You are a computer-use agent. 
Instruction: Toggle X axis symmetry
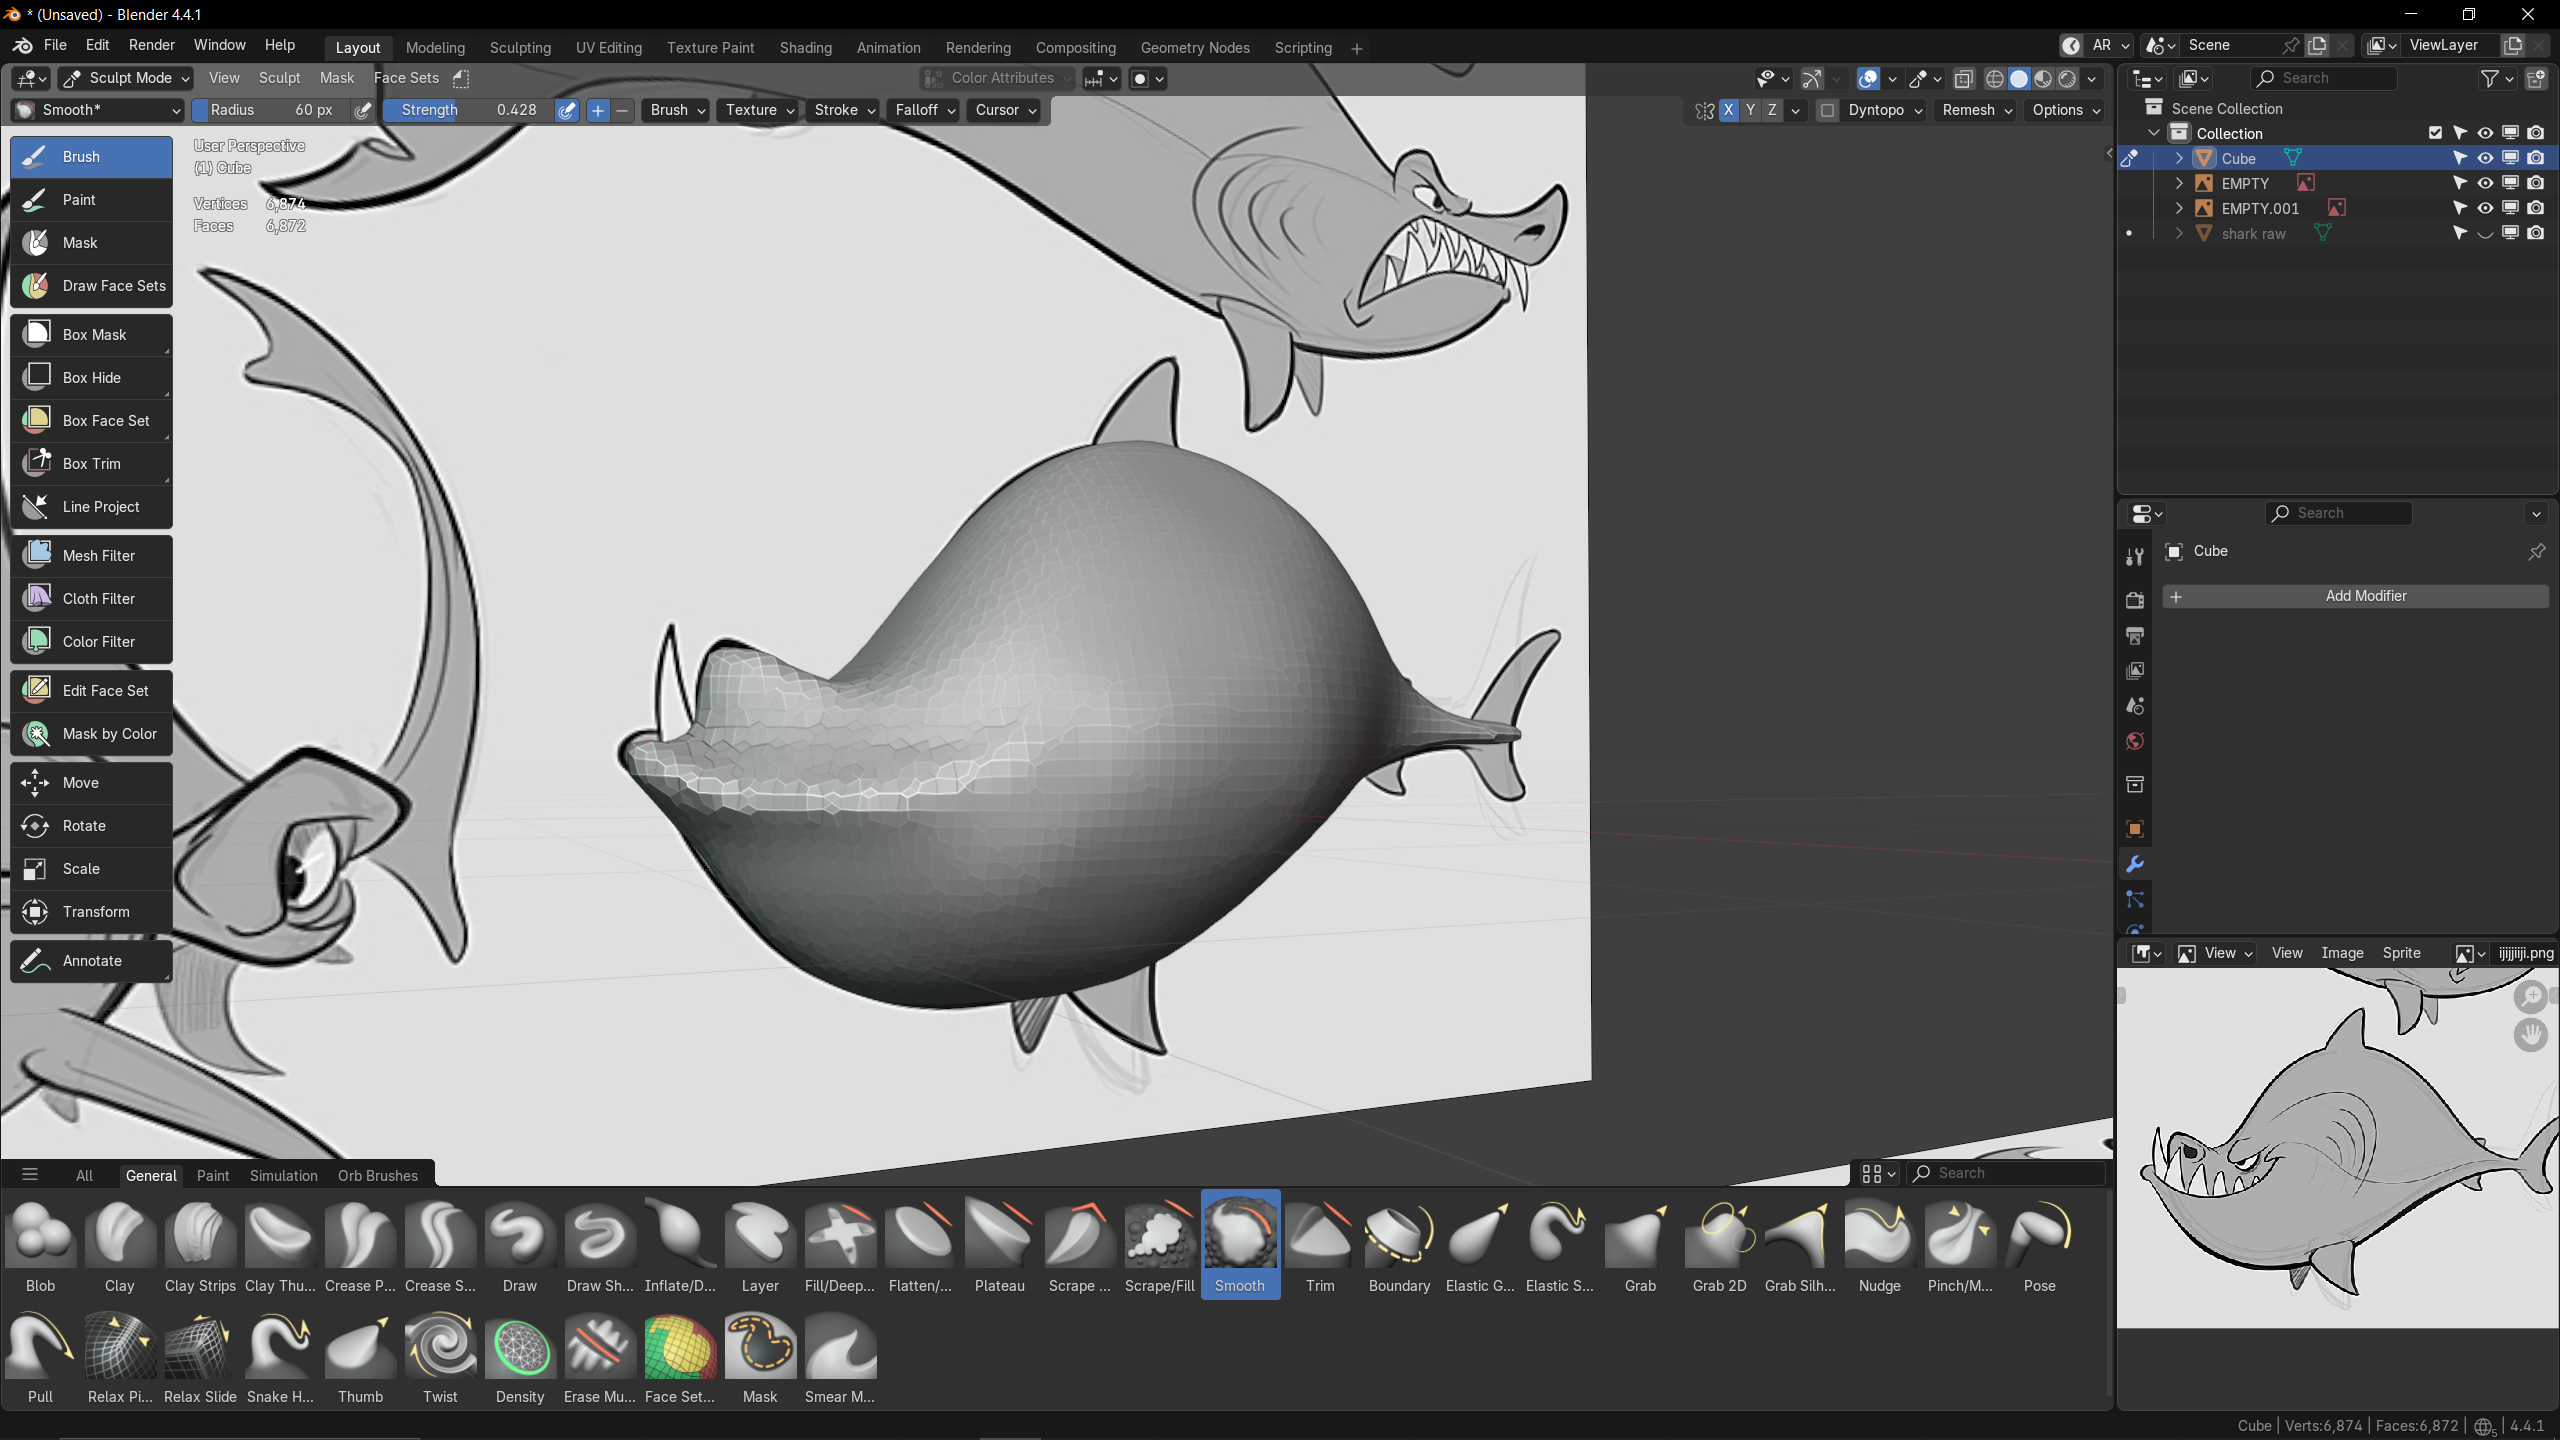click(x=1728, y=110)
